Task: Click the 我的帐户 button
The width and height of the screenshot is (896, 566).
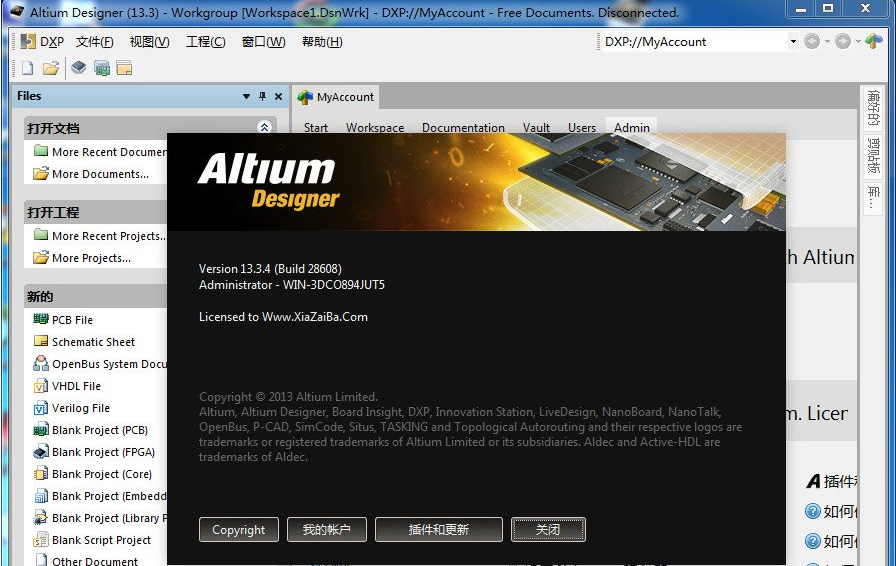Action: 326,529
